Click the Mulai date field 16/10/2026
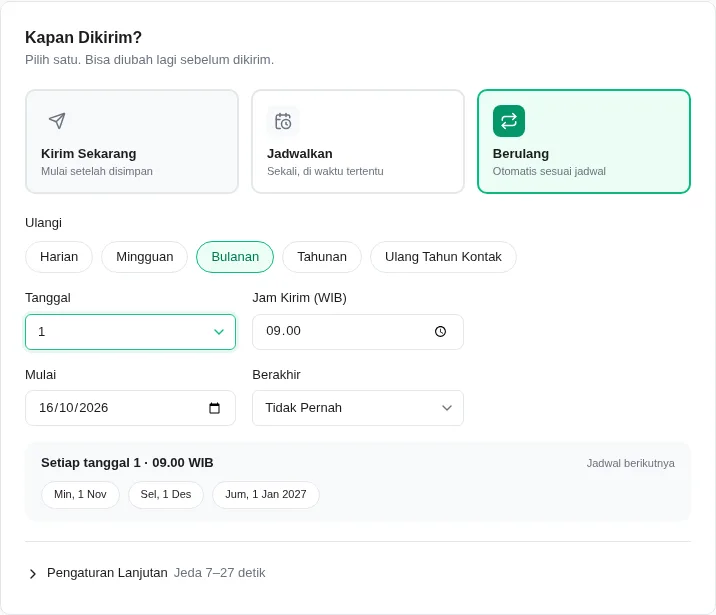 131,408
